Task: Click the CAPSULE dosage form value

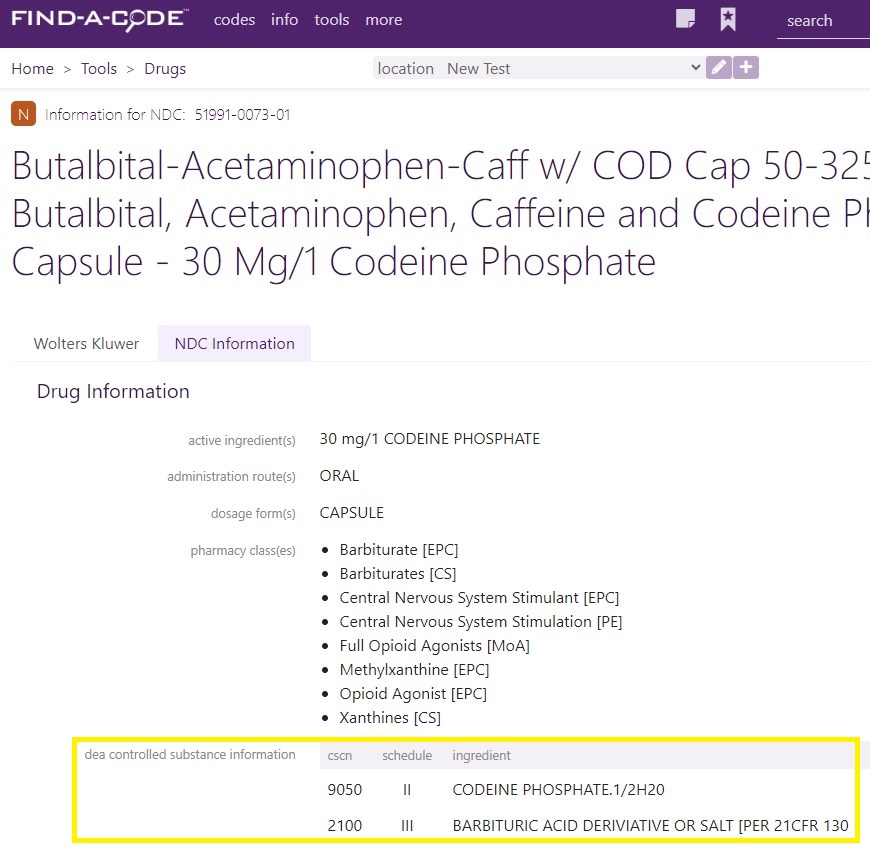Action: click(351, 513)
